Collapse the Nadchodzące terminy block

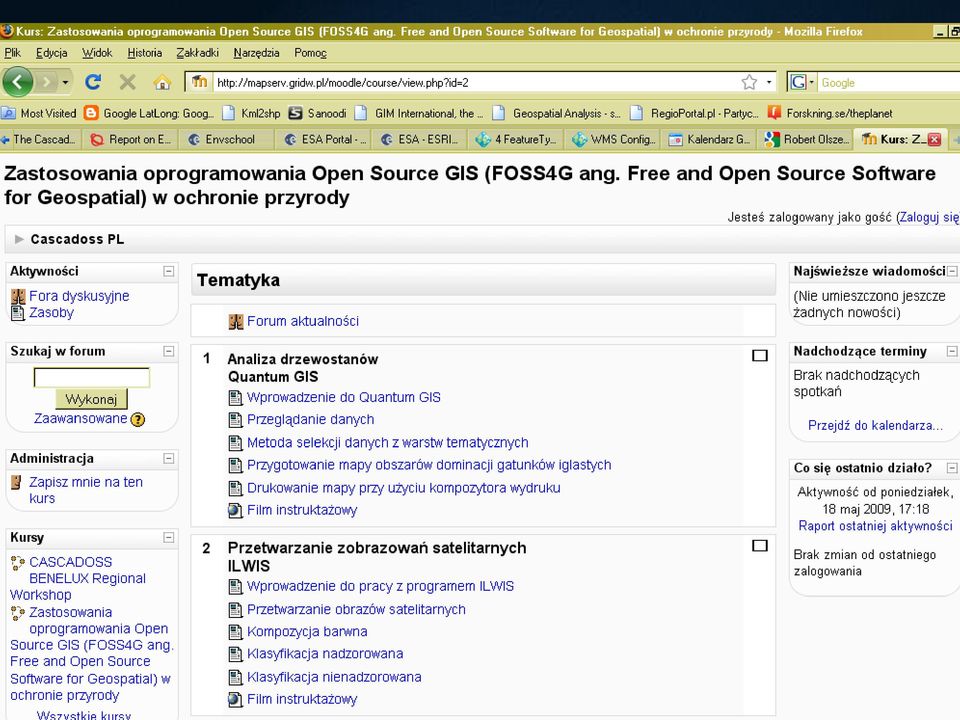click(x=952, y=351)
